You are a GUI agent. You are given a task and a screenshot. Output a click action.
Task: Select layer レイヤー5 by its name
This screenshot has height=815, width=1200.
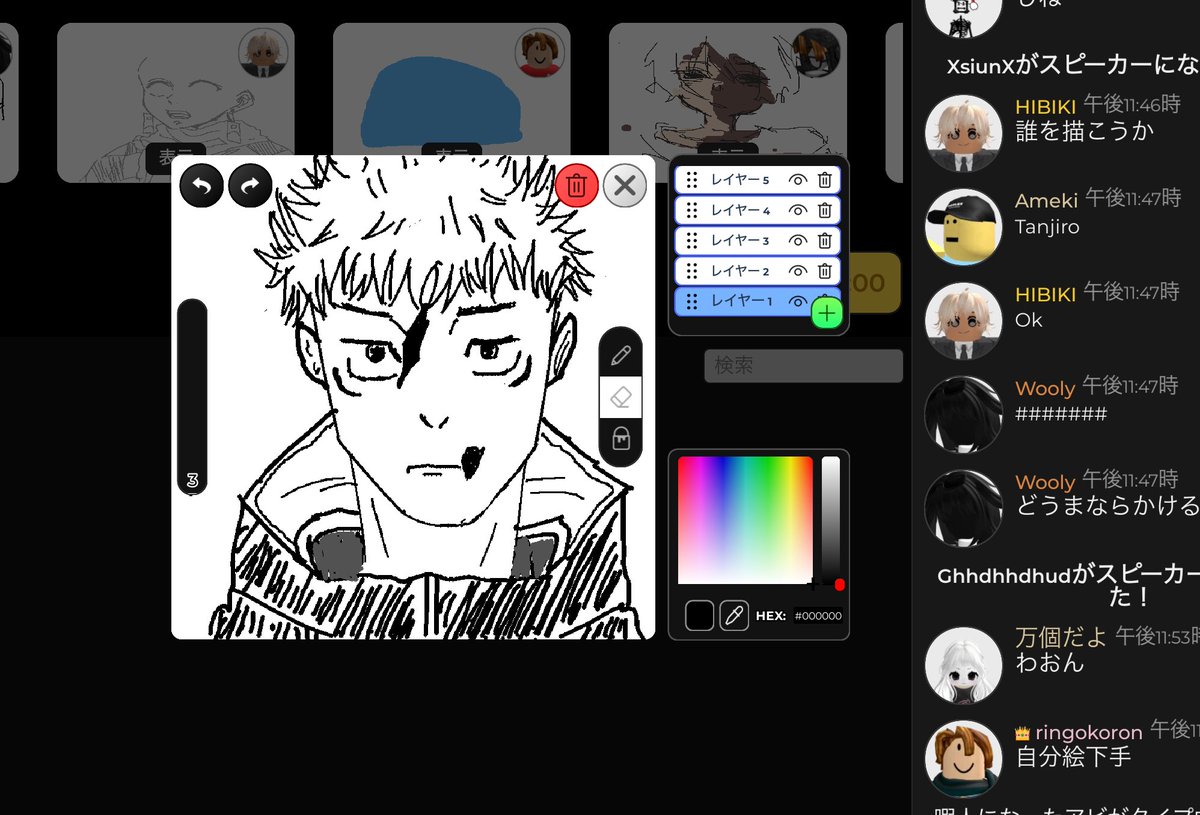tap(740, 180)
